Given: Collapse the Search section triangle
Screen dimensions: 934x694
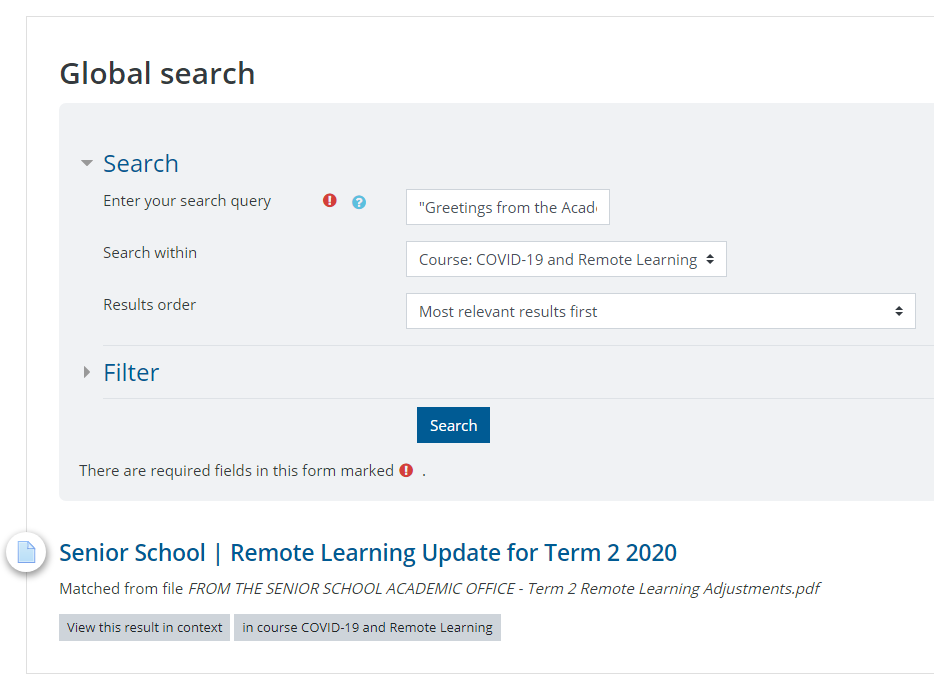Looking at the screenshot, I should pos(87,163).
